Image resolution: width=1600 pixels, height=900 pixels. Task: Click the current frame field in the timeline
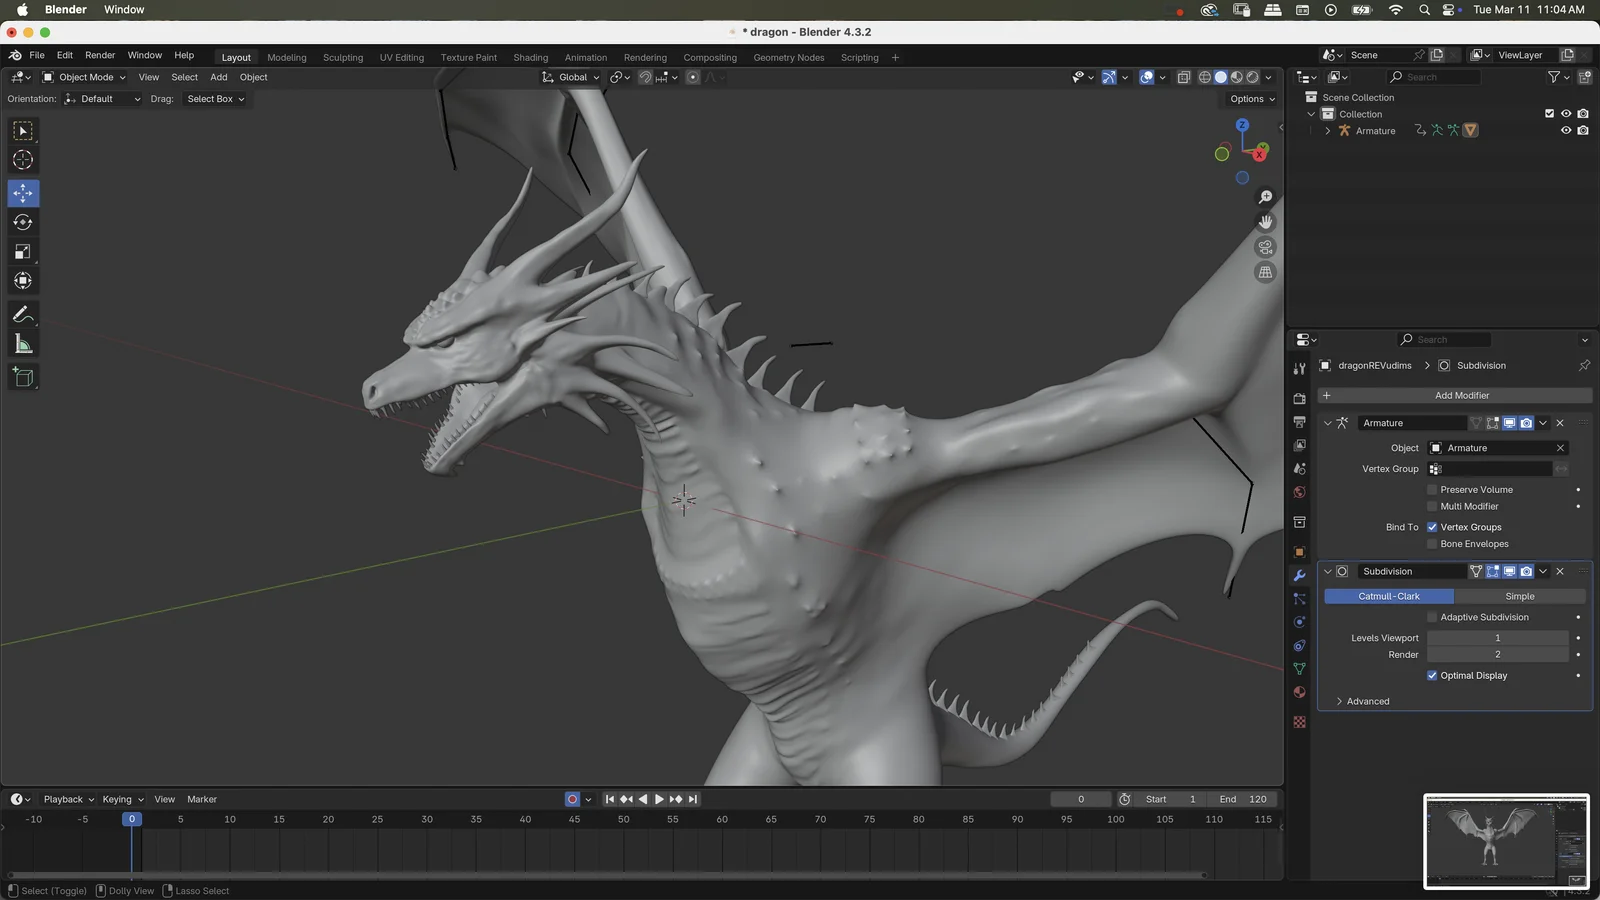click(1080, 798)
